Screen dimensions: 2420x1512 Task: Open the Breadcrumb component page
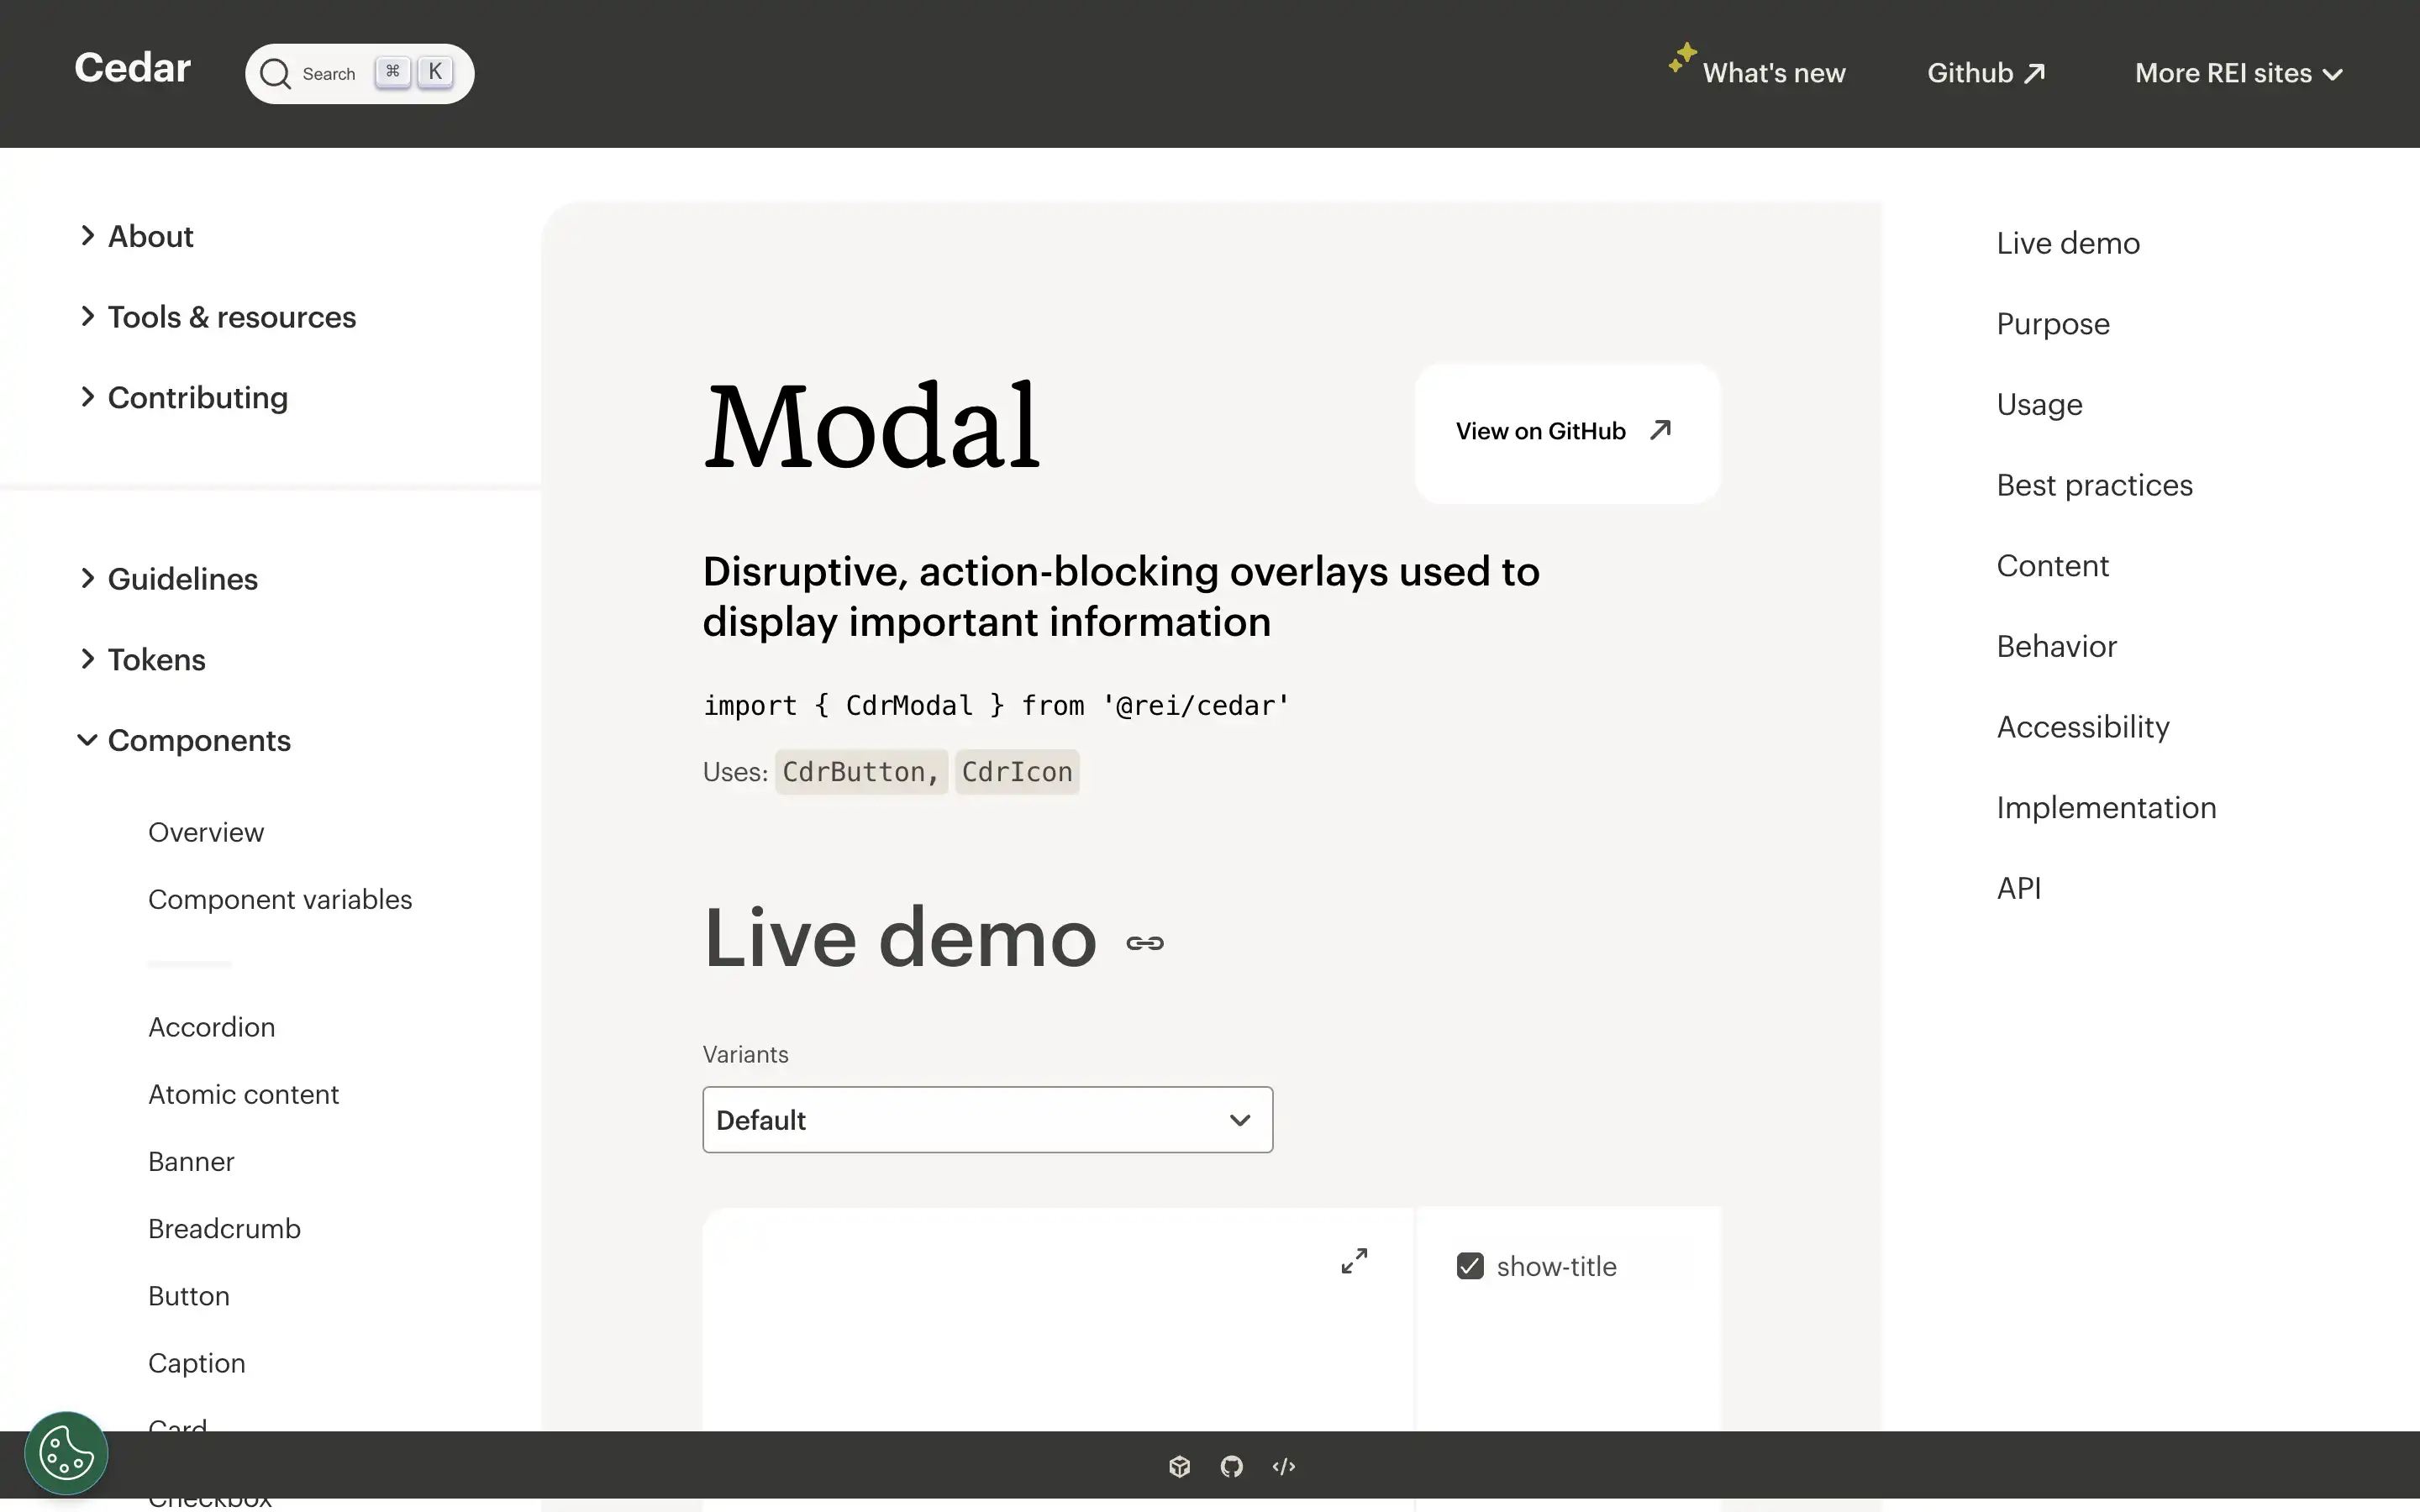coord(225,1228)
